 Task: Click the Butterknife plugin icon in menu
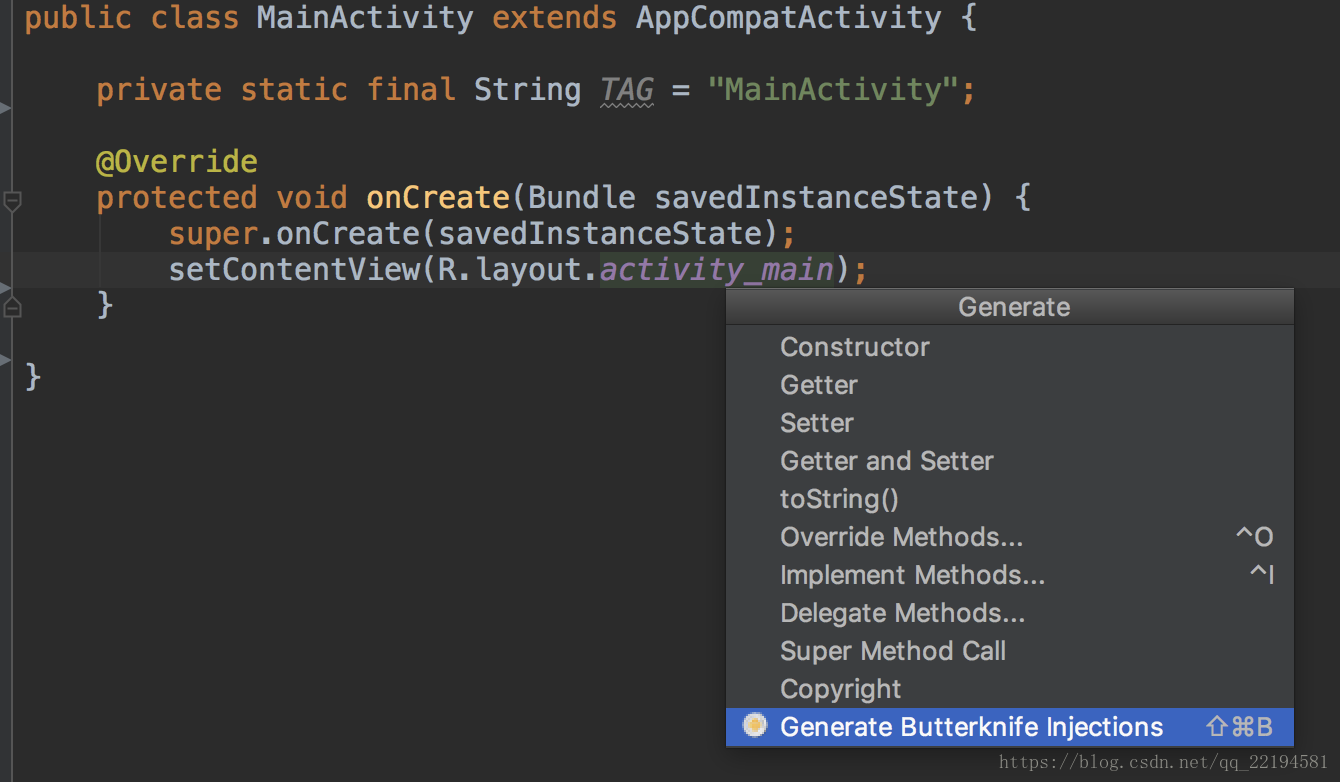755,726
